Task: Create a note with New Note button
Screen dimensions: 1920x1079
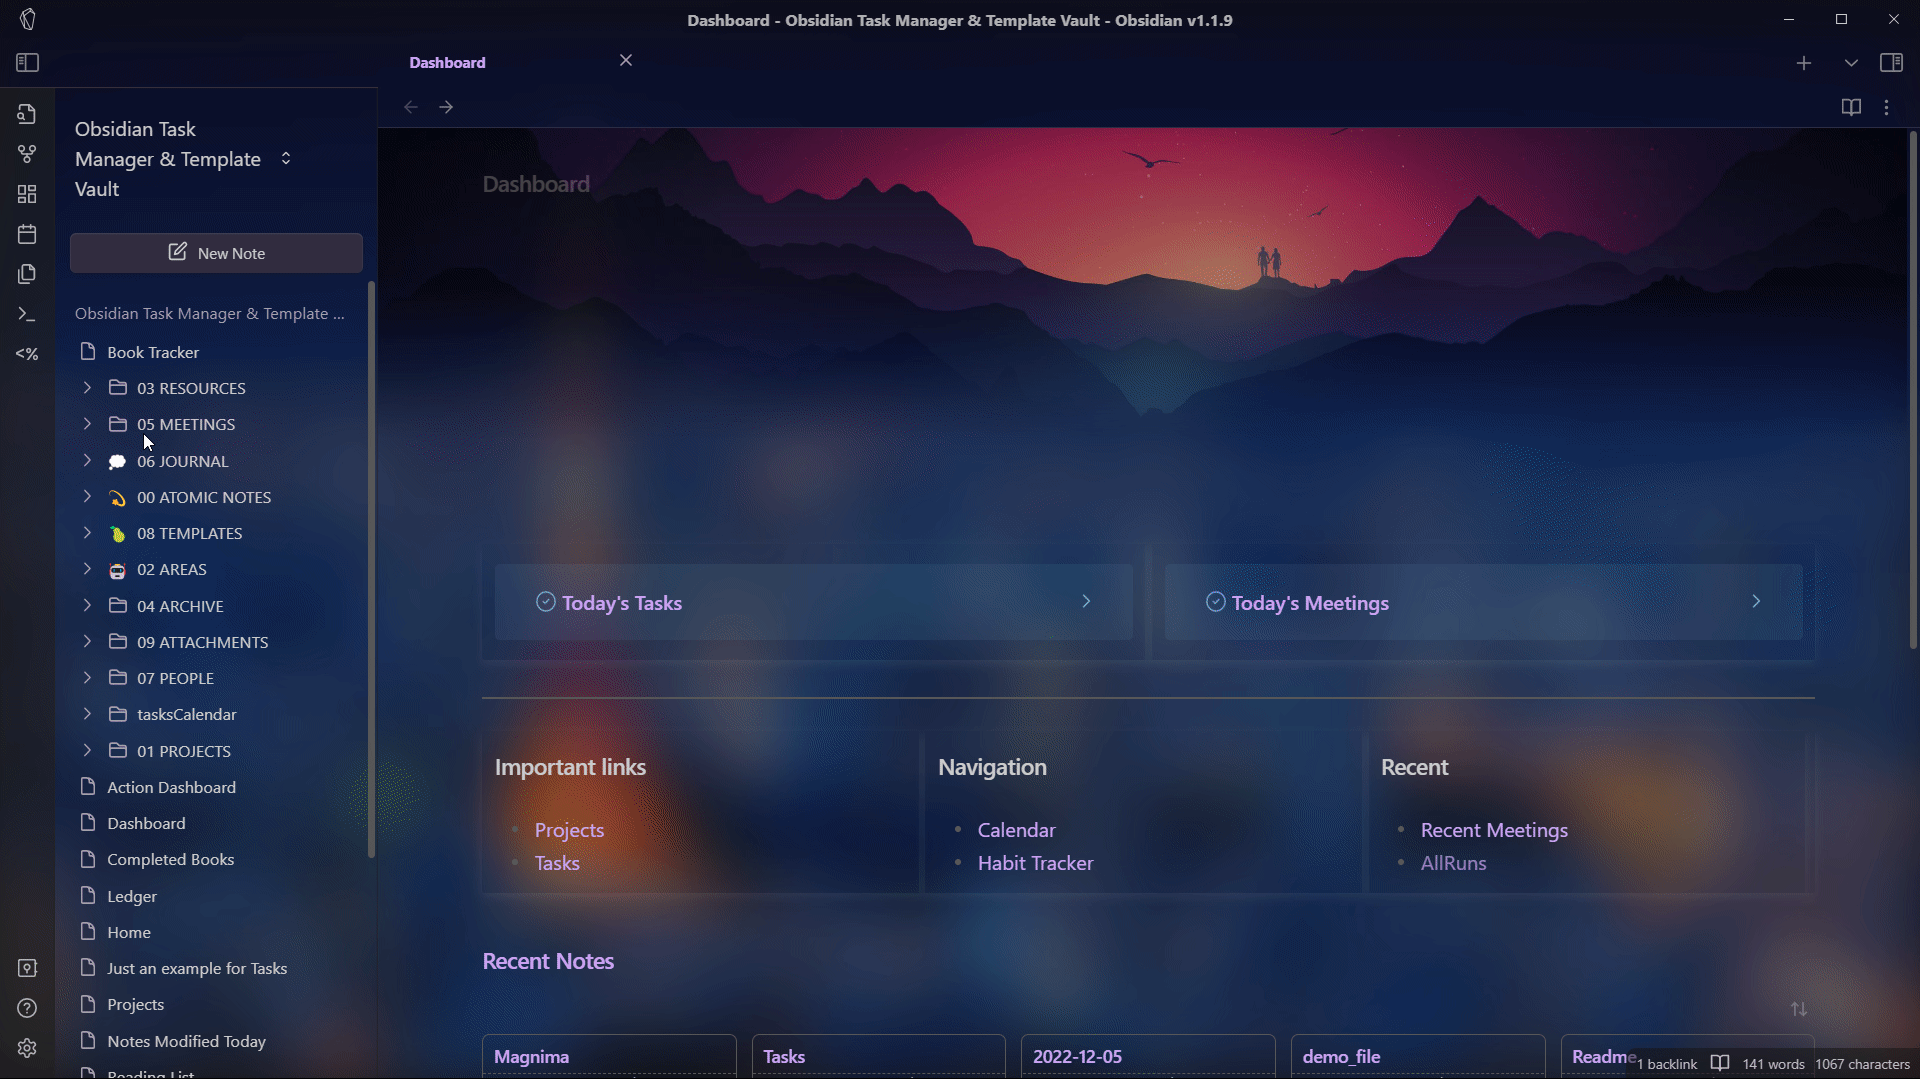Action: click(216, 253)
